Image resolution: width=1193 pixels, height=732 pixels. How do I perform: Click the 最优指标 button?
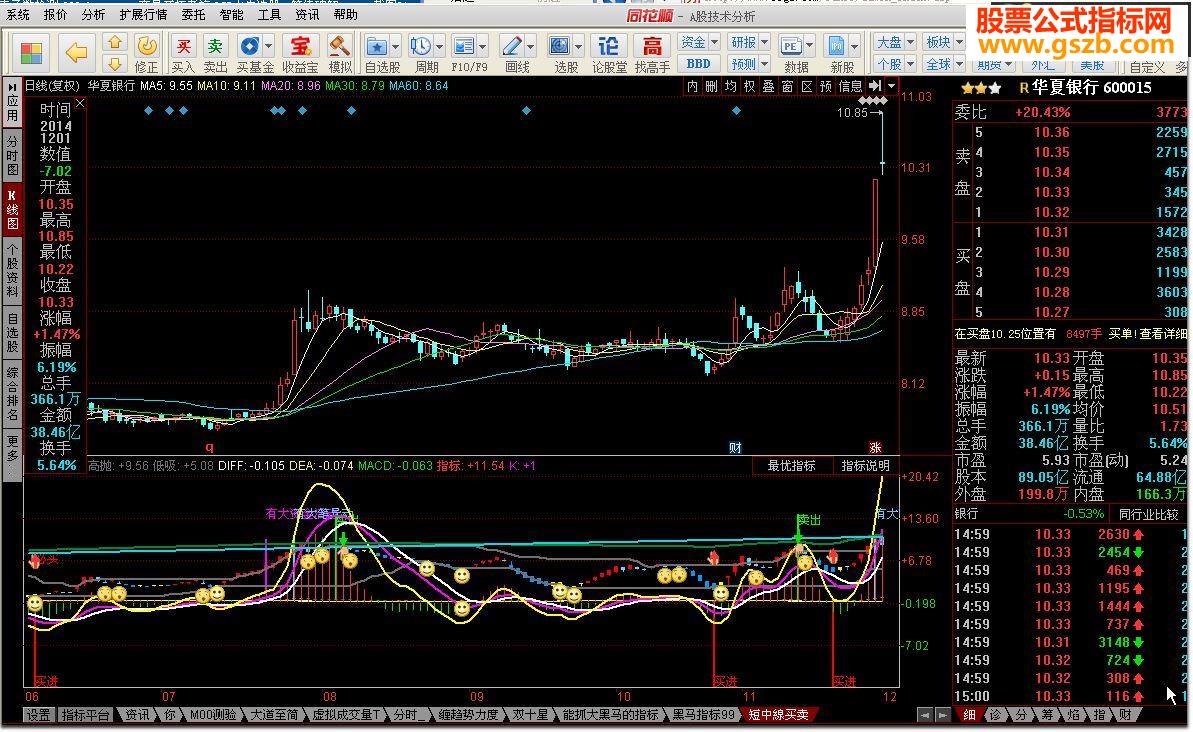(791, 466)
